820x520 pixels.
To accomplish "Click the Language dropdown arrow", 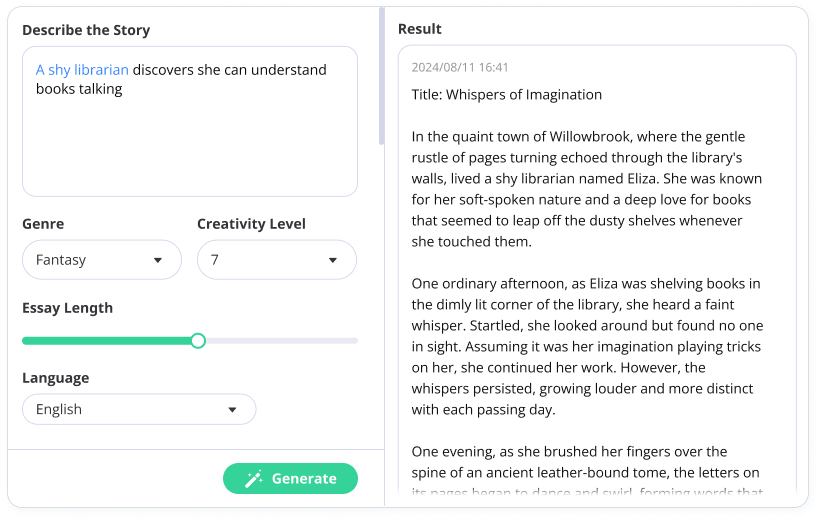I will (x=232, y=409).
